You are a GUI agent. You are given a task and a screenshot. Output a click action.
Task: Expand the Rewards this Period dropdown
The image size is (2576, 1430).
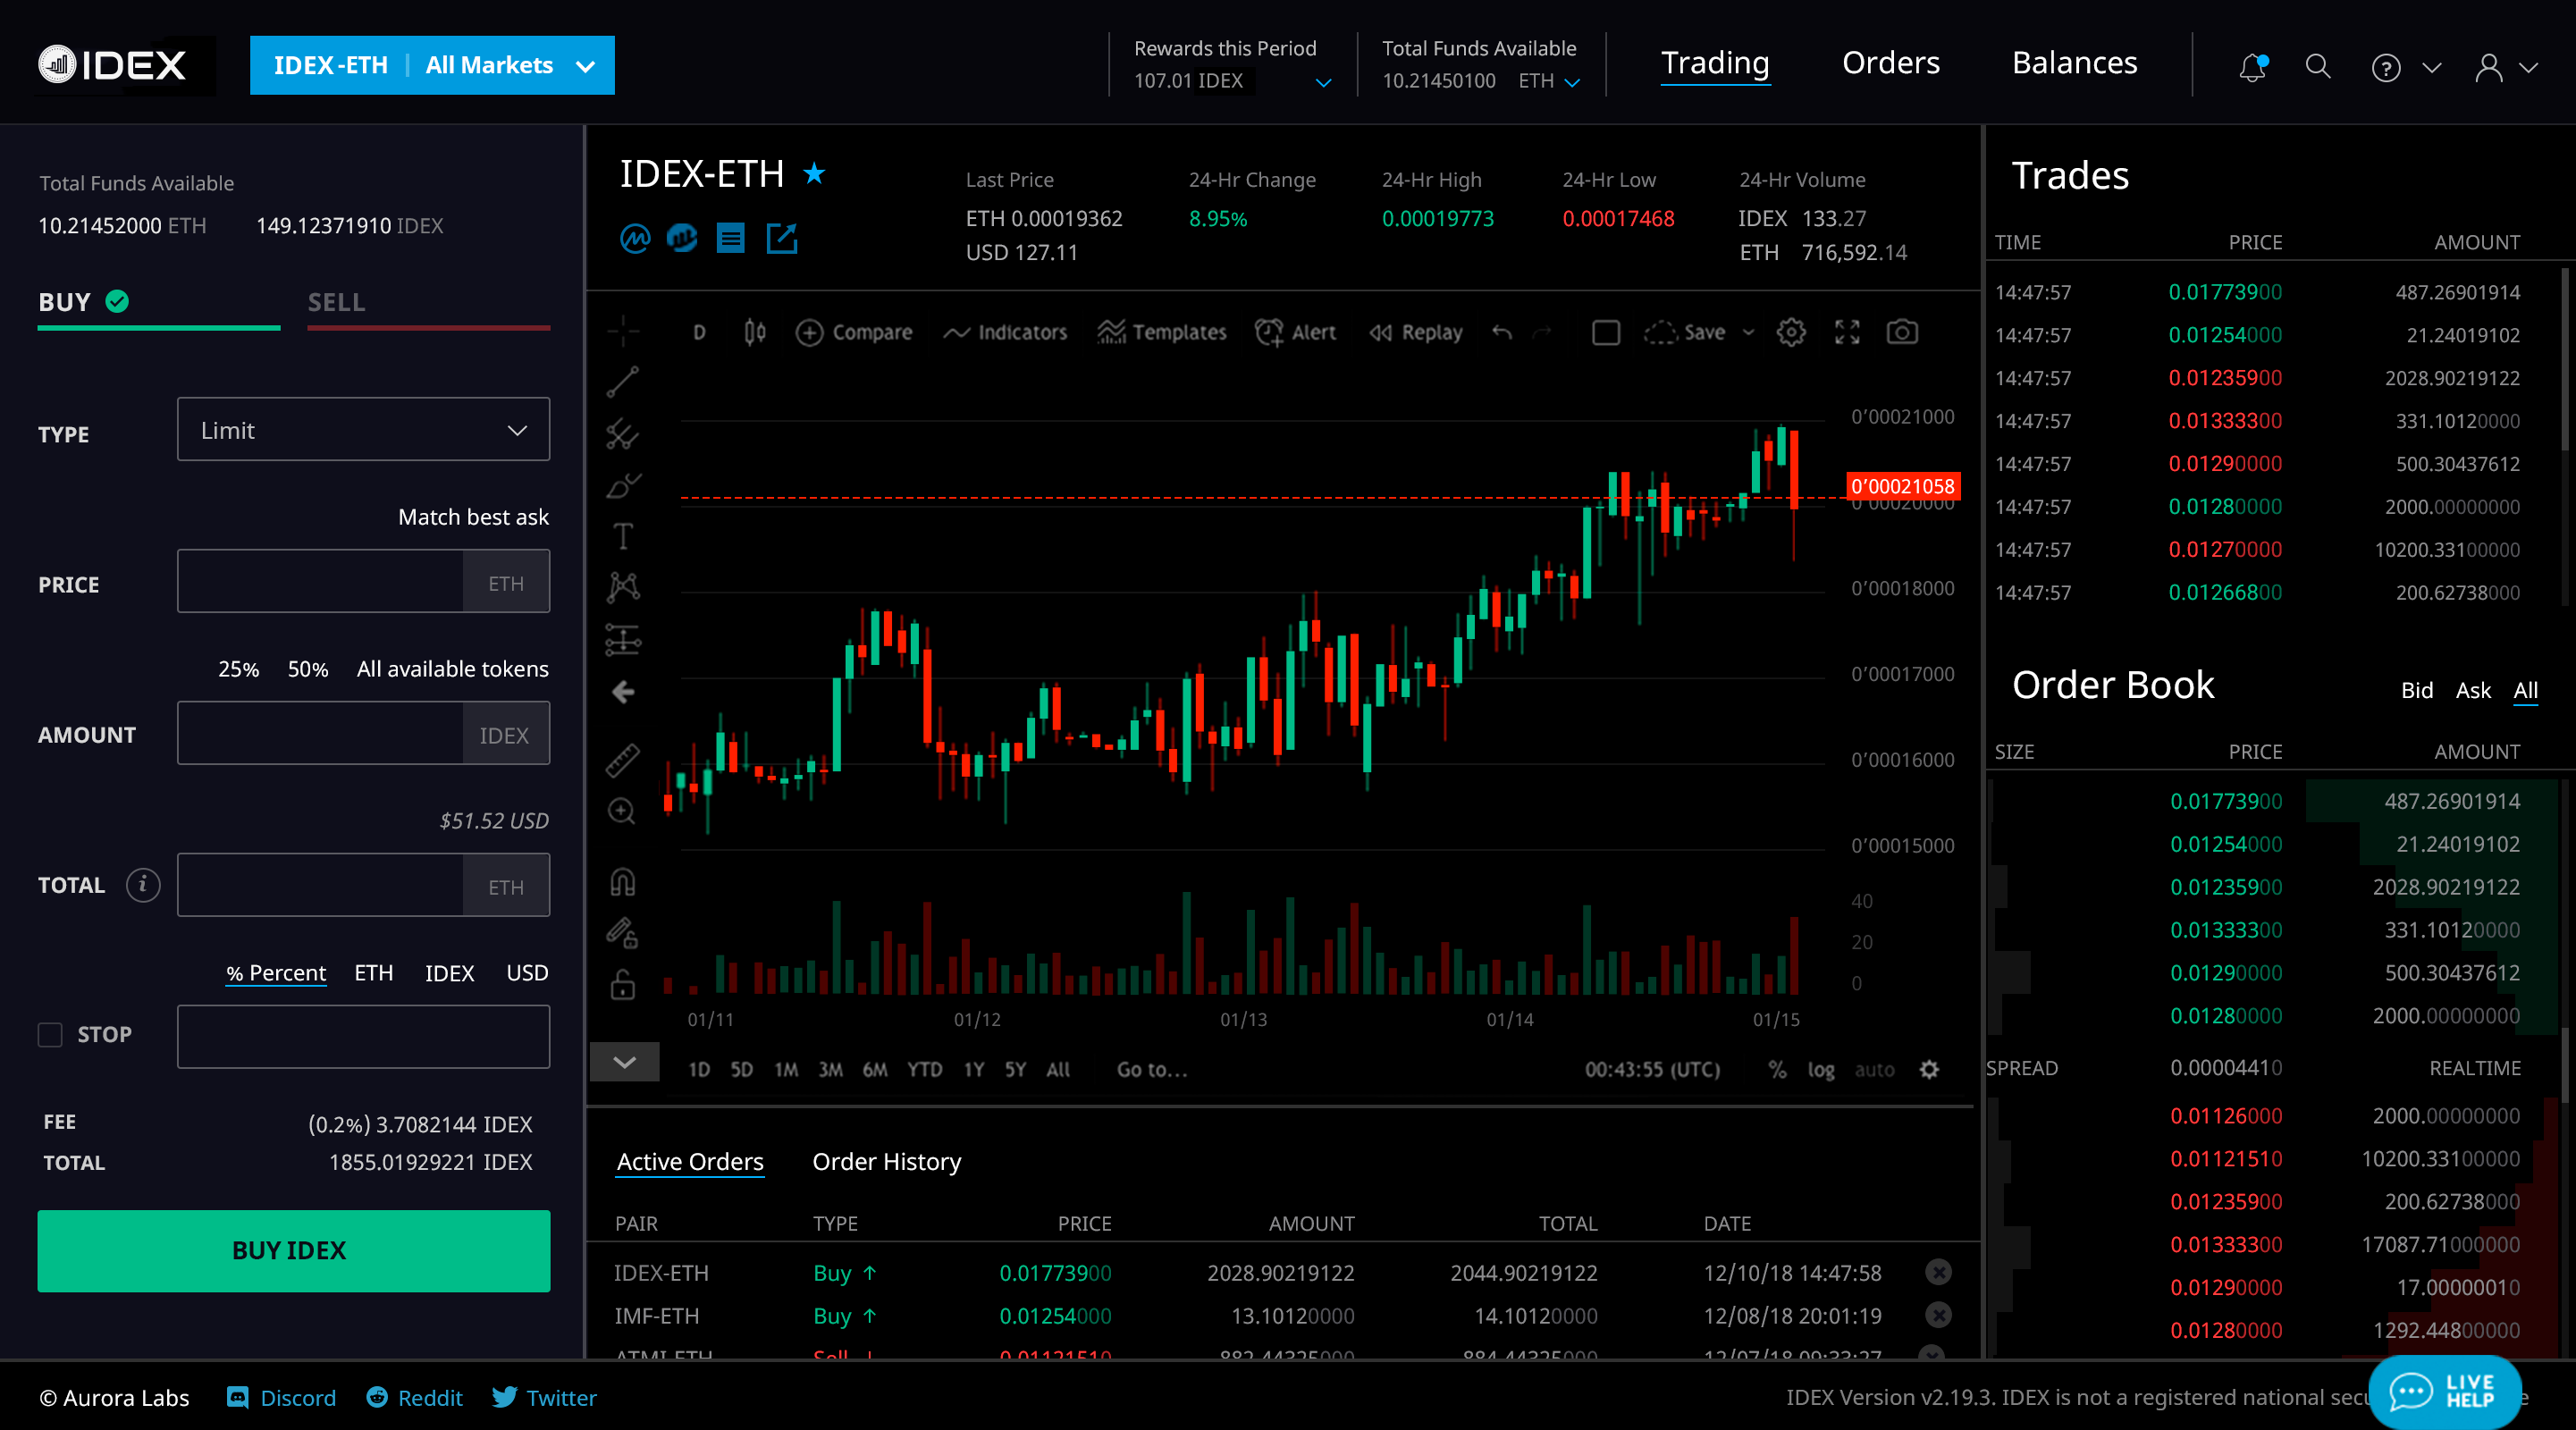pos(1322,82)
